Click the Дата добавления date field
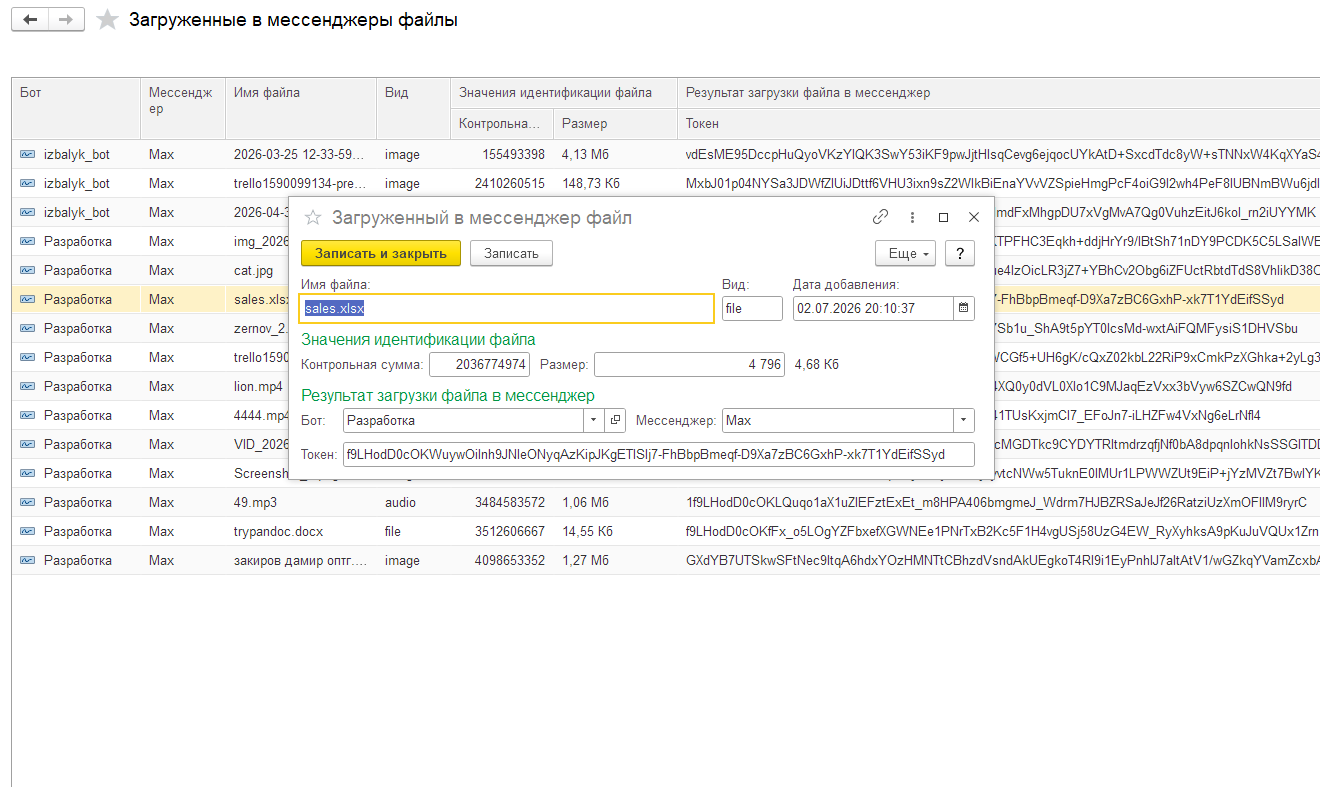Screen dimensions: 1320x787 click(872, 308)
